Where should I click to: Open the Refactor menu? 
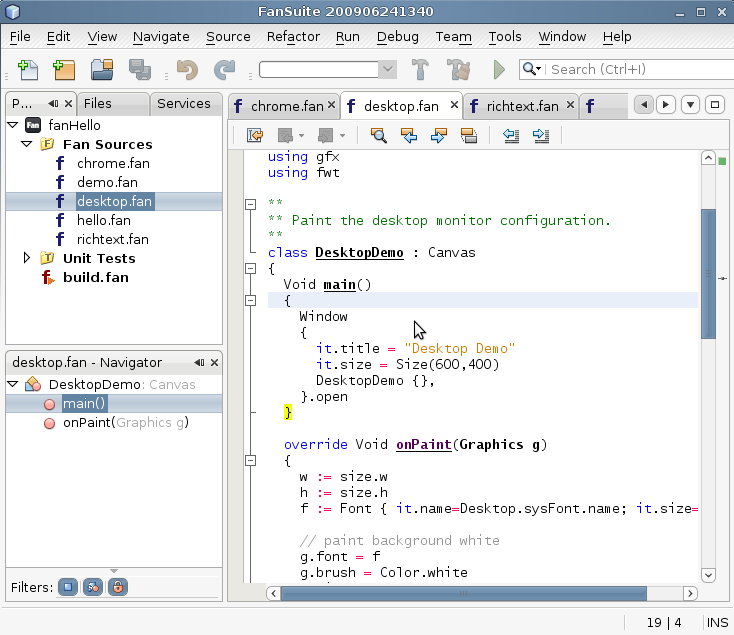coord(293,37)
